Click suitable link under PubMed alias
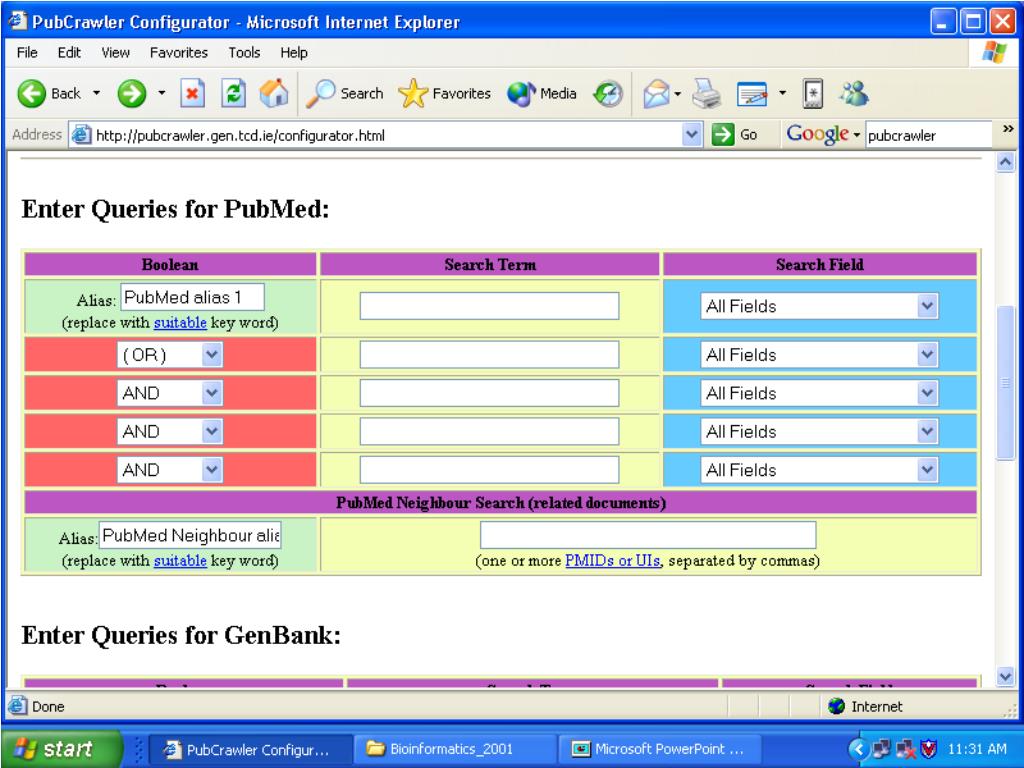1024x768 pixels. pyautogui.click(x=180, y=323)
